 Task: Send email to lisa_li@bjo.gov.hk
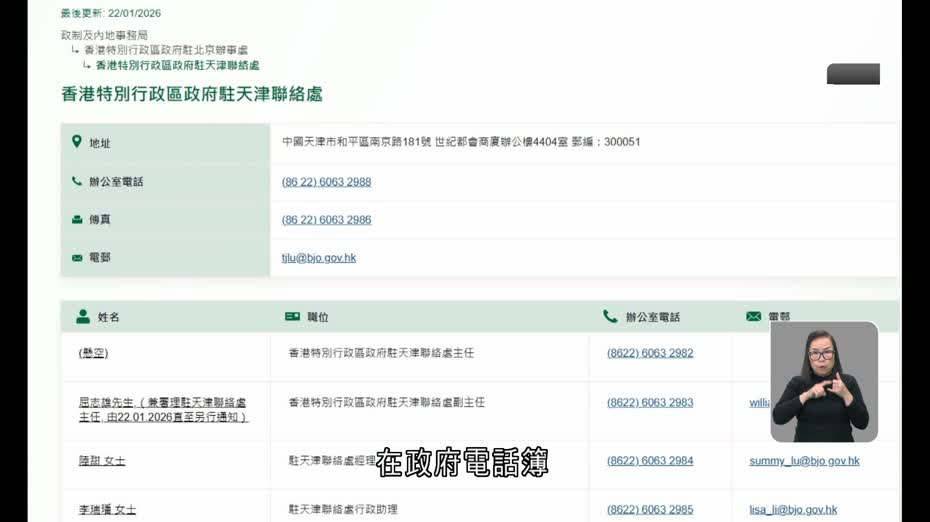pyautogui.click(x=793, y=510)
